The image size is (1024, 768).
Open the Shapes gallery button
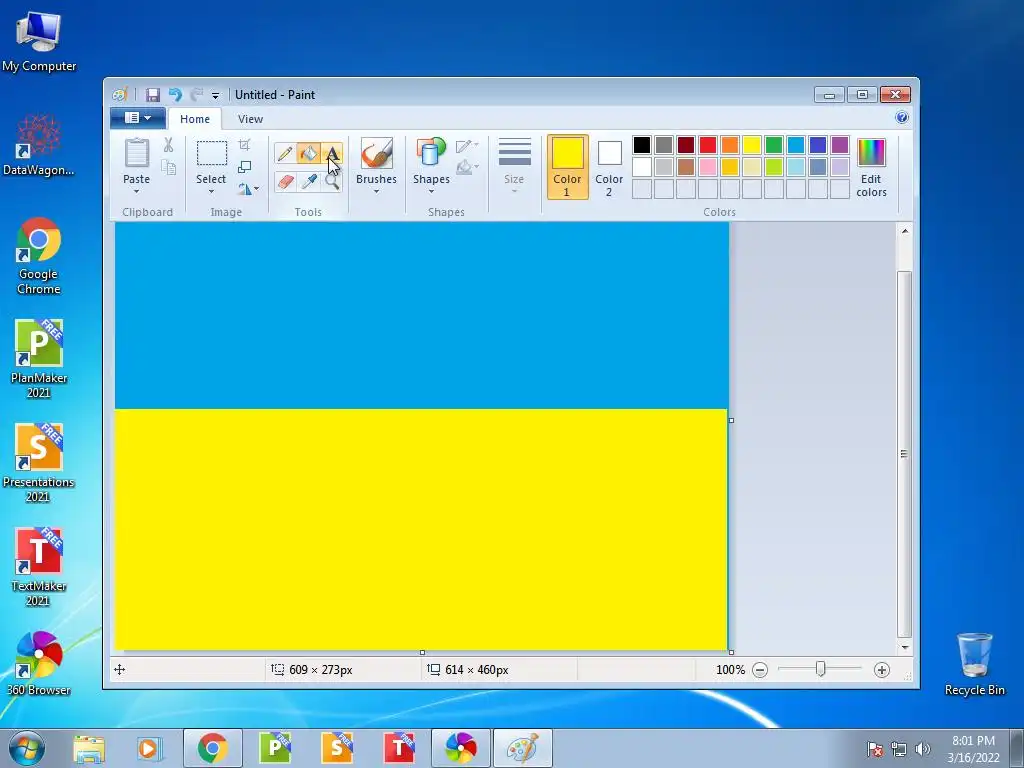(x=431, y=153)
